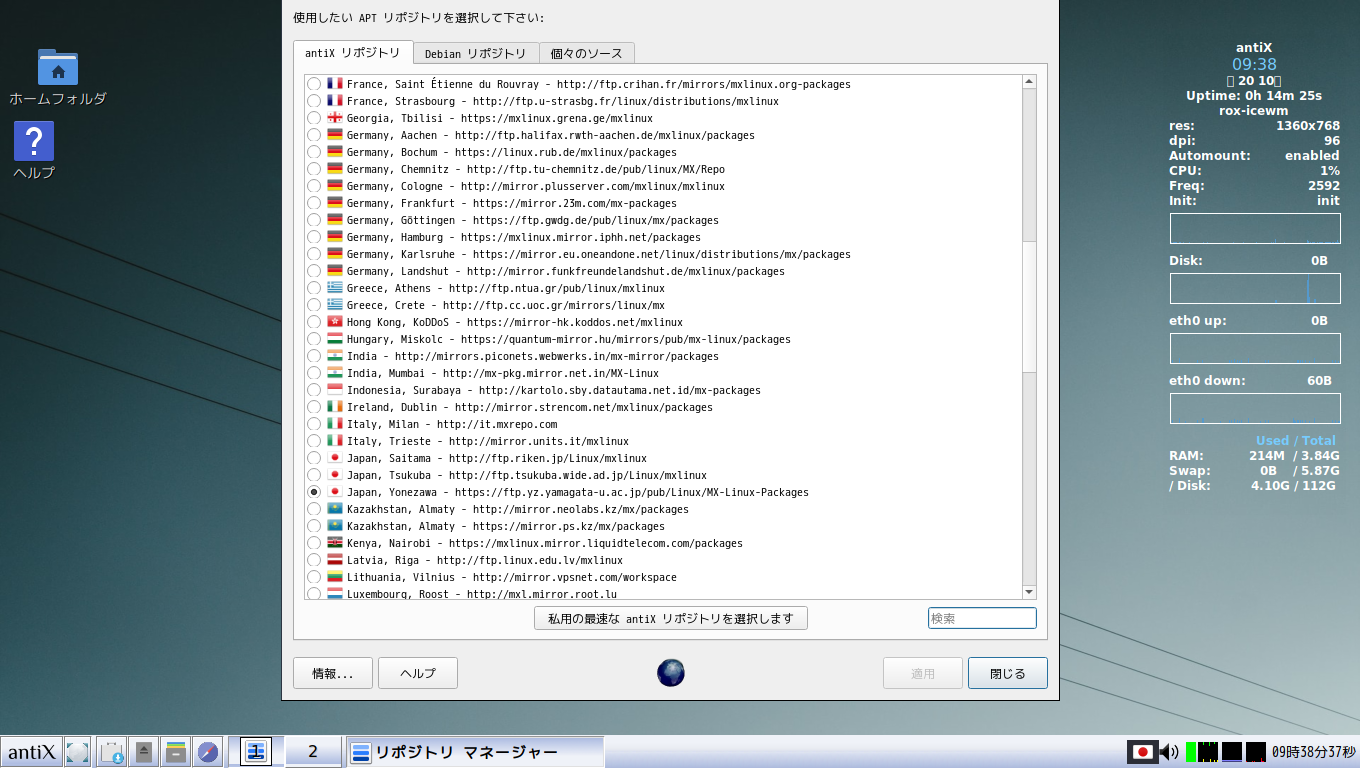Click the Latvian flag in Riga row
This screenshot has height=768, width=1360.
(335, 560)
